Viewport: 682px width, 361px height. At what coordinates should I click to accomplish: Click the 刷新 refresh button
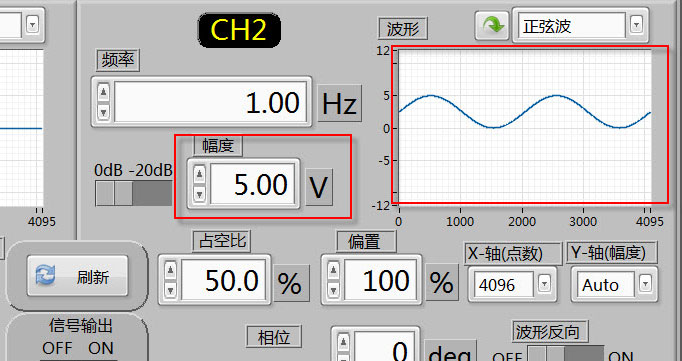tap(77, 277)
